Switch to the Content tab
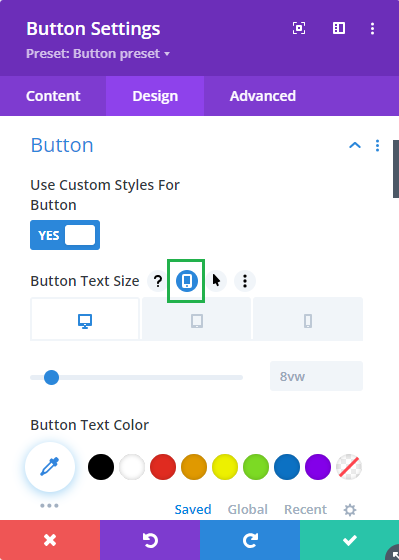Image resolution: width=399 pixels, height=560 pixels. (53, 96)
